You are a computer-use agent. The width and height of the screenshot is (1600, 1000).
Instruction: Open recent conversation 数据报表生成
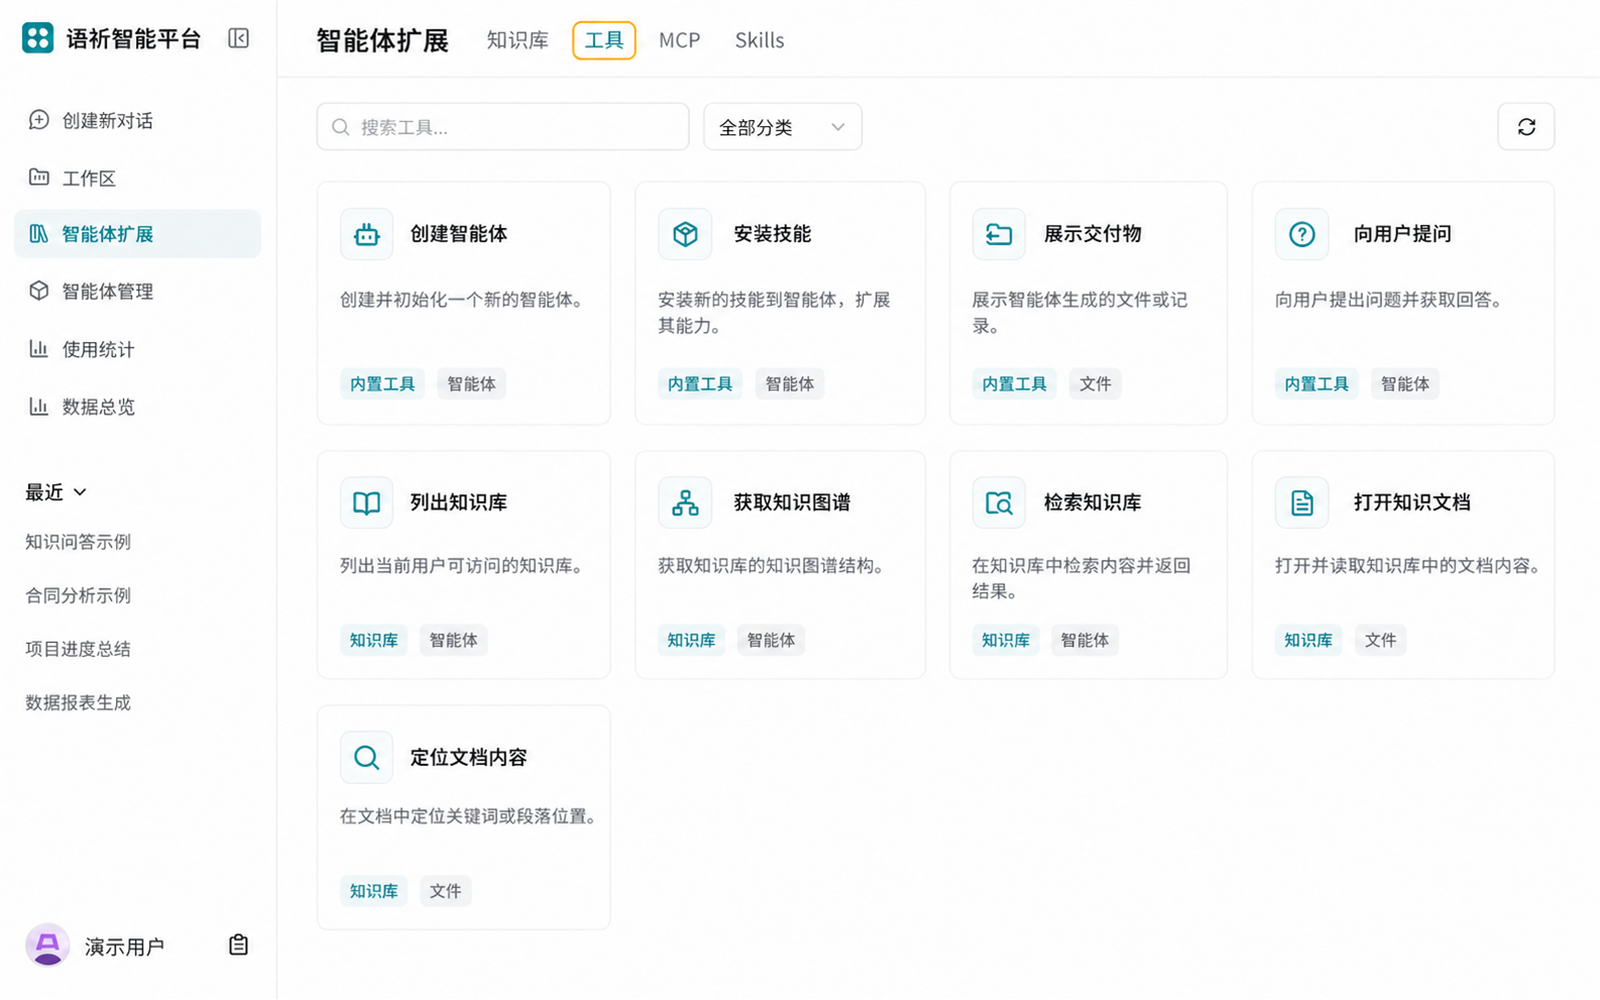(78, 702)
